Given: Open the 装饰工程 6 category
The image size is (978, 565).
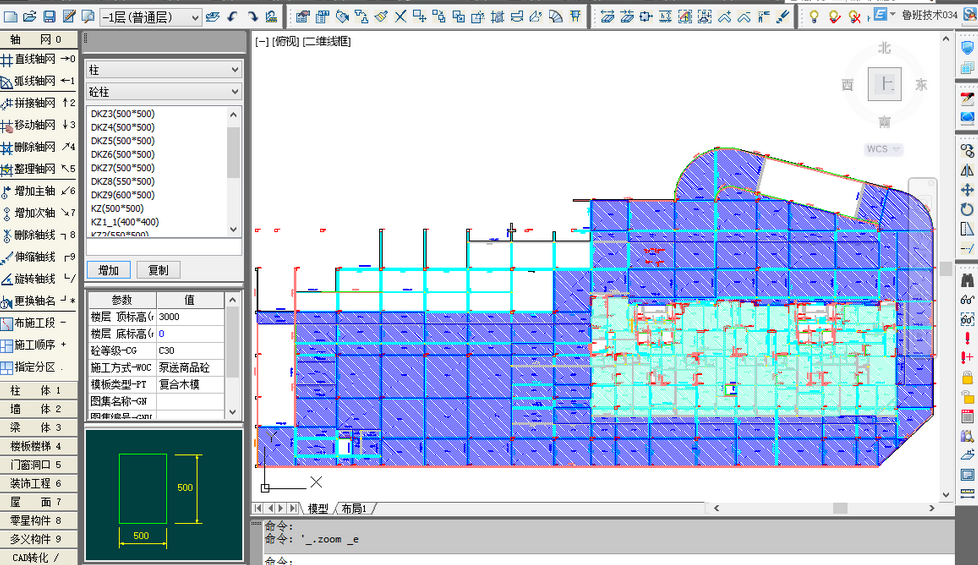Looking at the screenshot, I should (39, 483).
